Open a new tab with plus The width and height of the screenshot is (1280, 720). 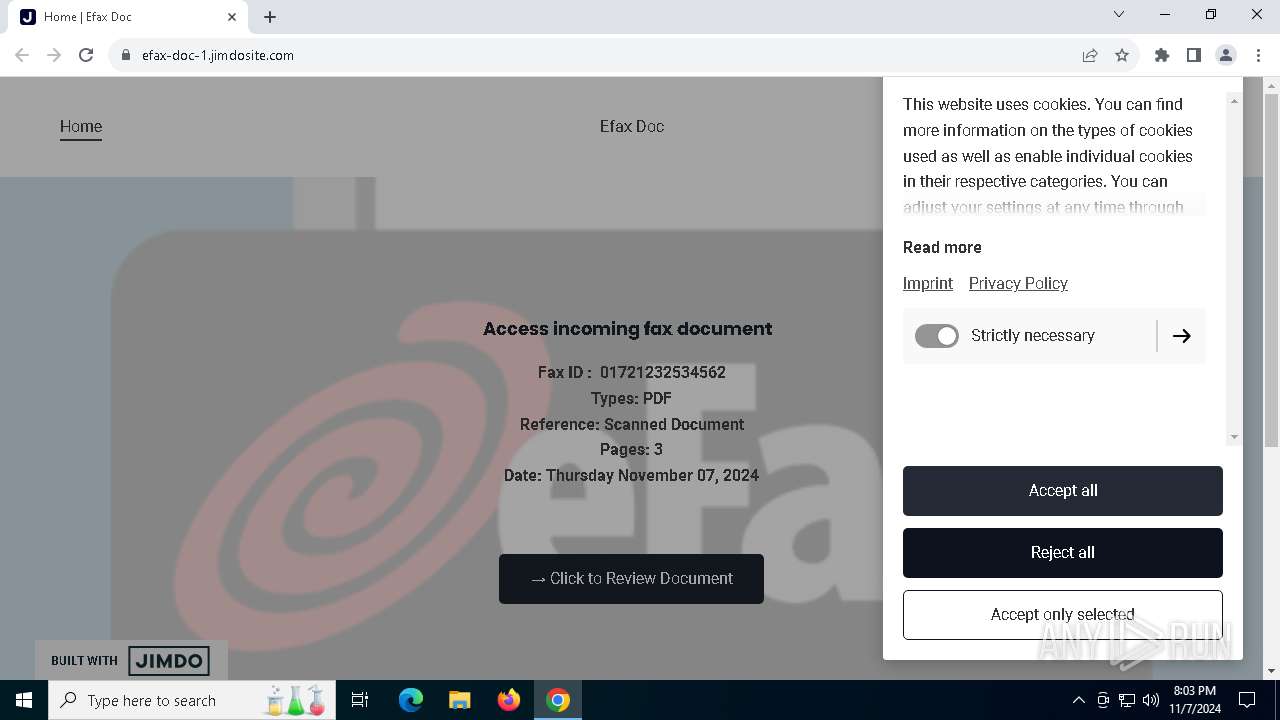(x=270, y=17)
